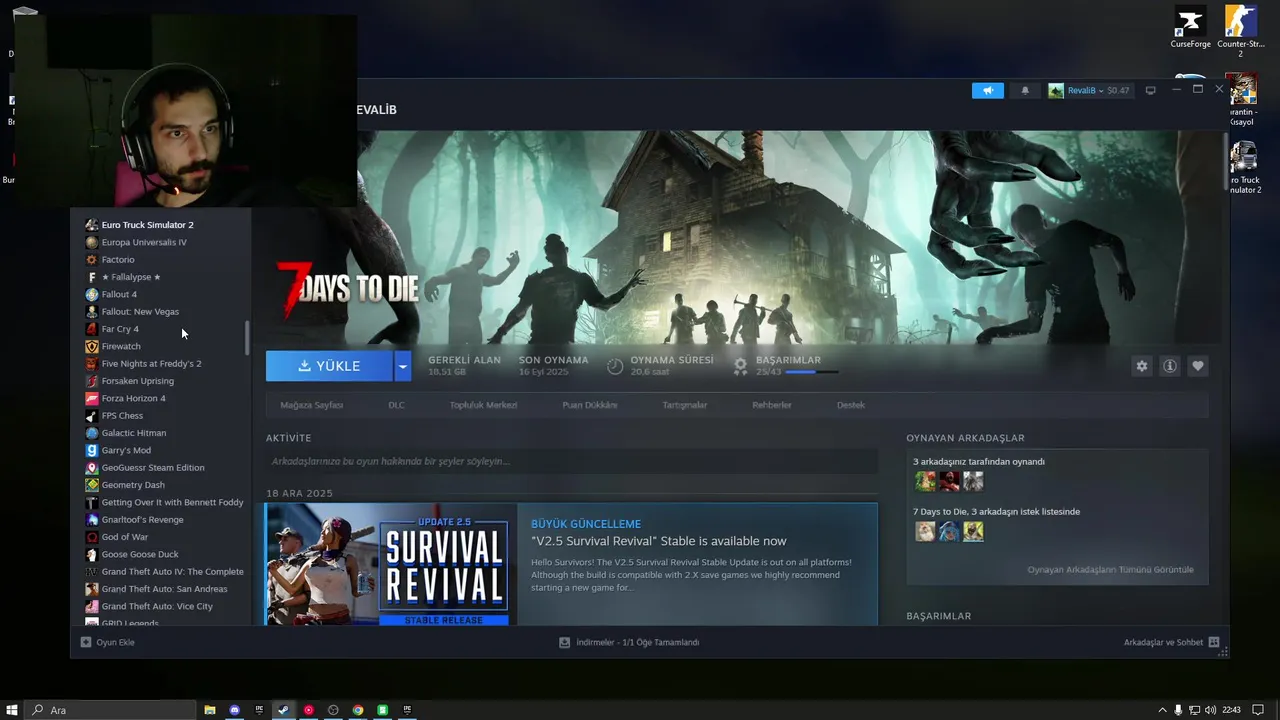Open the Tartışmalar tab

click(685, 405)
